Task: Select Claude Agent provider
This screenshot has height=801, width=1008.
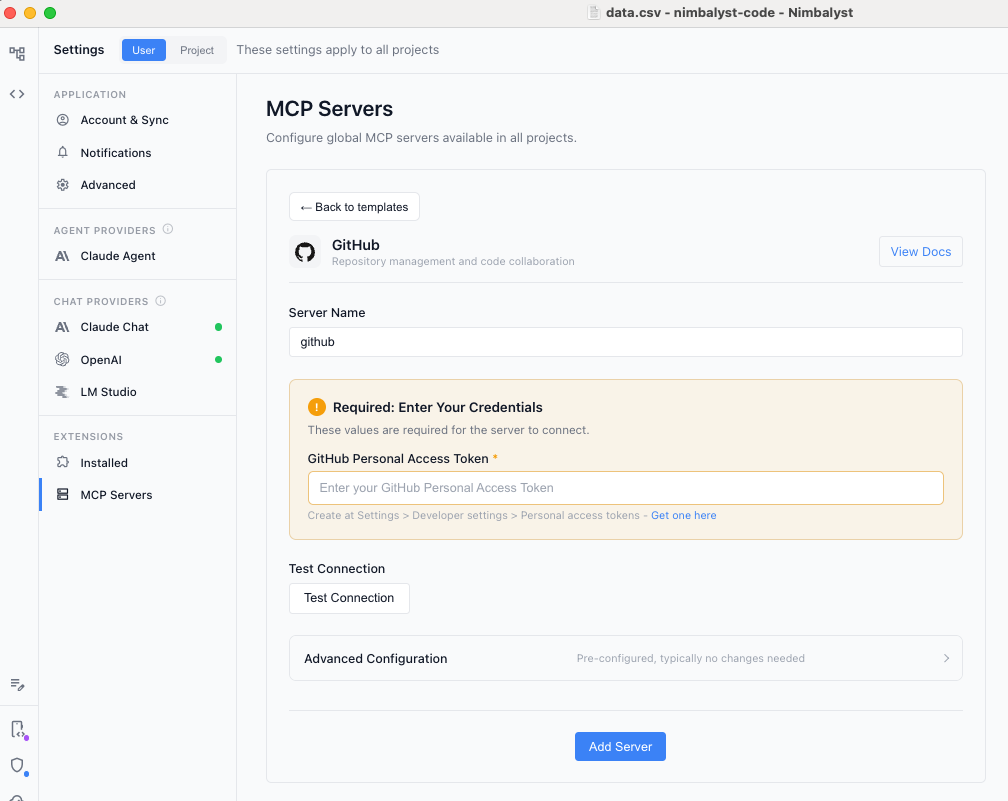Action: [138, 256]
